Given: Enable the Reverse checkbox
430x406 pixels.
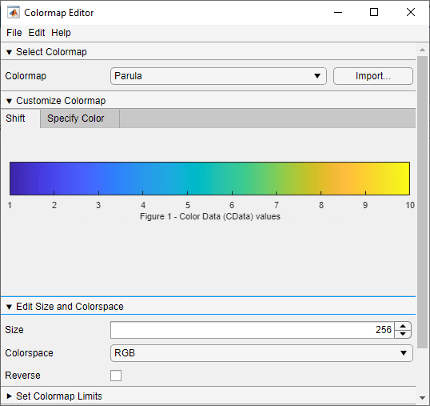Looking at the screenshot, I should point(116,375).
